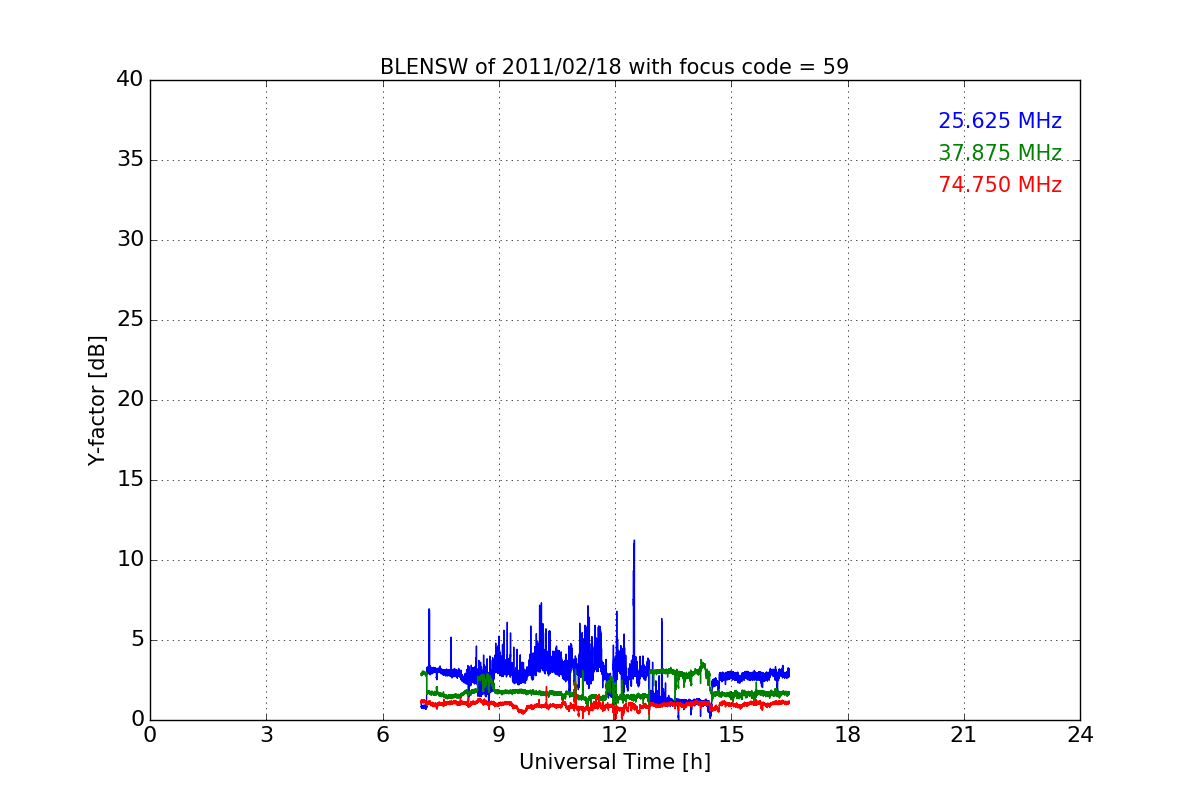This screenshot has width=1200, height=800.
Task: Click x-axis tick label 6
Action: 383,734
